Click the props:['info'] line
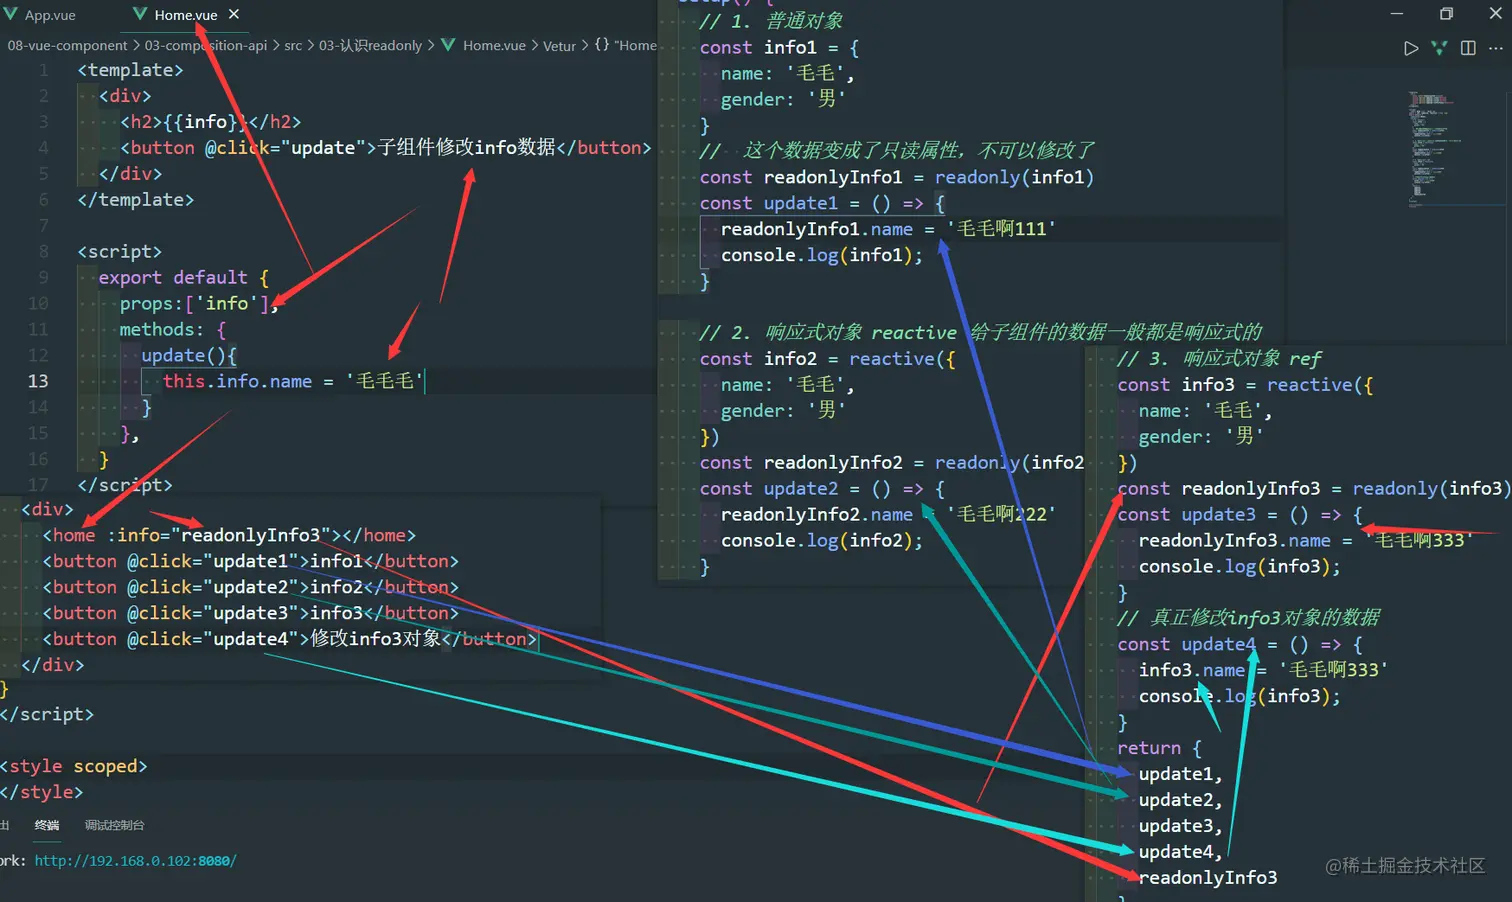This screenshot has width=1512, height=902. (199, 303)
